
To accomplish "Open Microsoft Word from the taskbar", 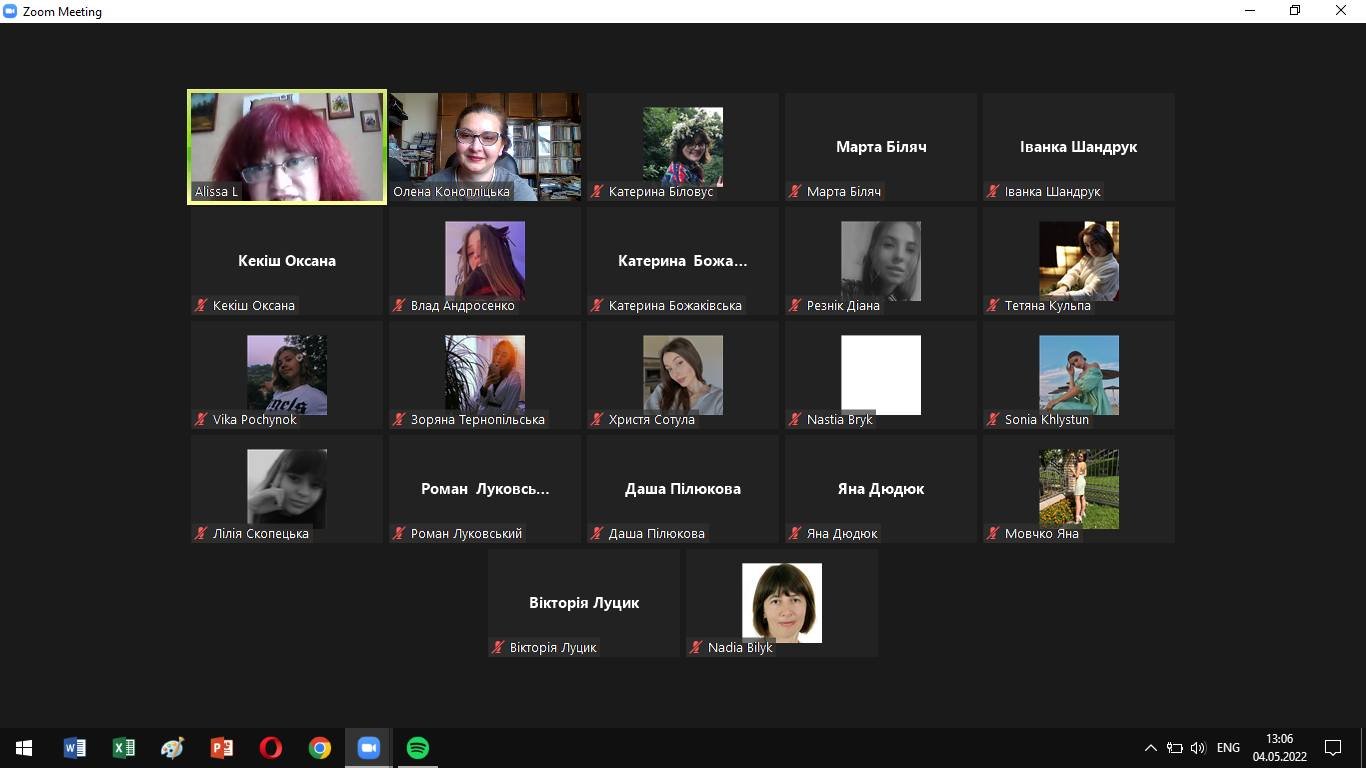I will click(74, 748).
